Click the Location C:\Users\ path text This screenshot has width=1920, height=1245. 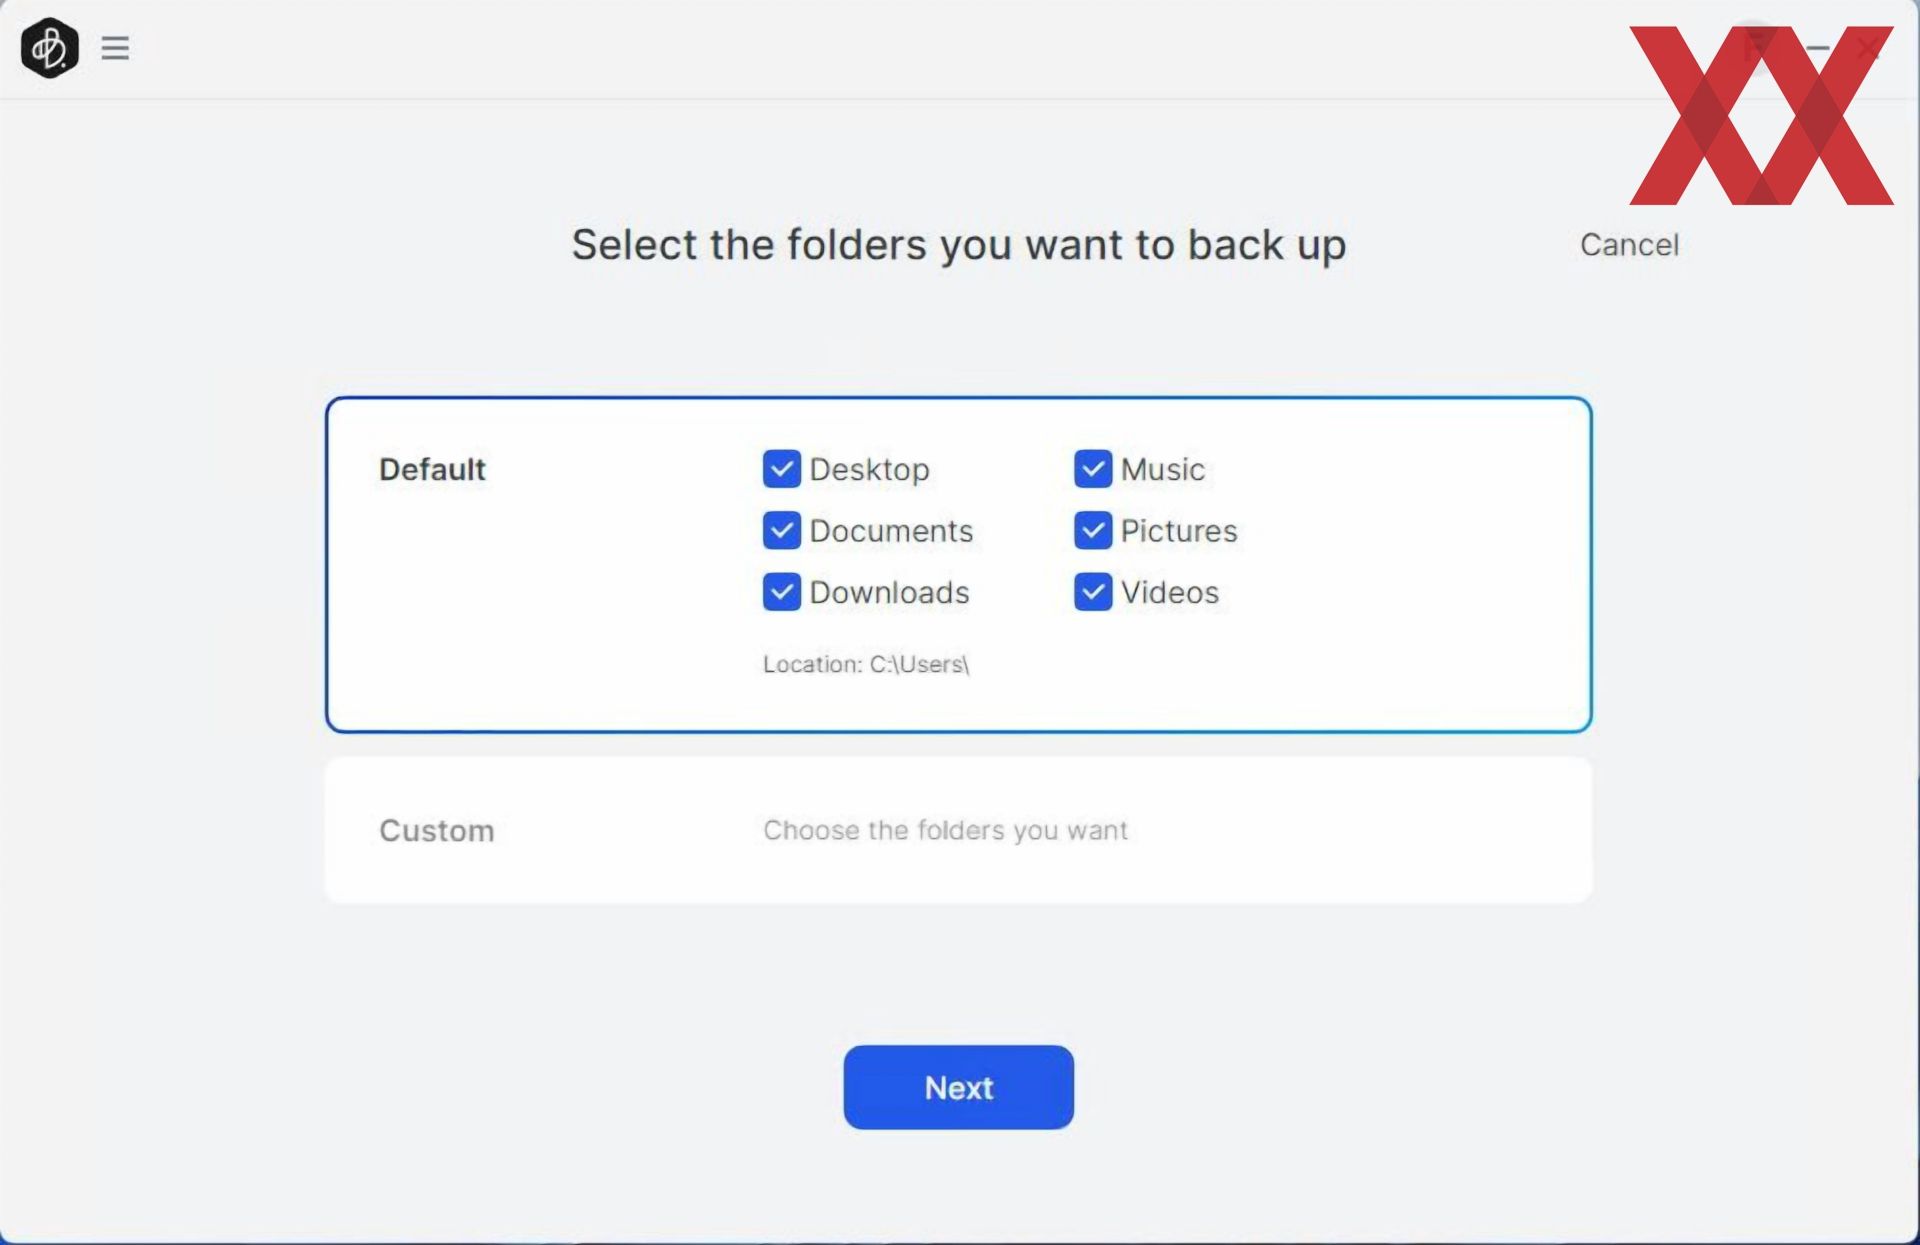[866, 664]
